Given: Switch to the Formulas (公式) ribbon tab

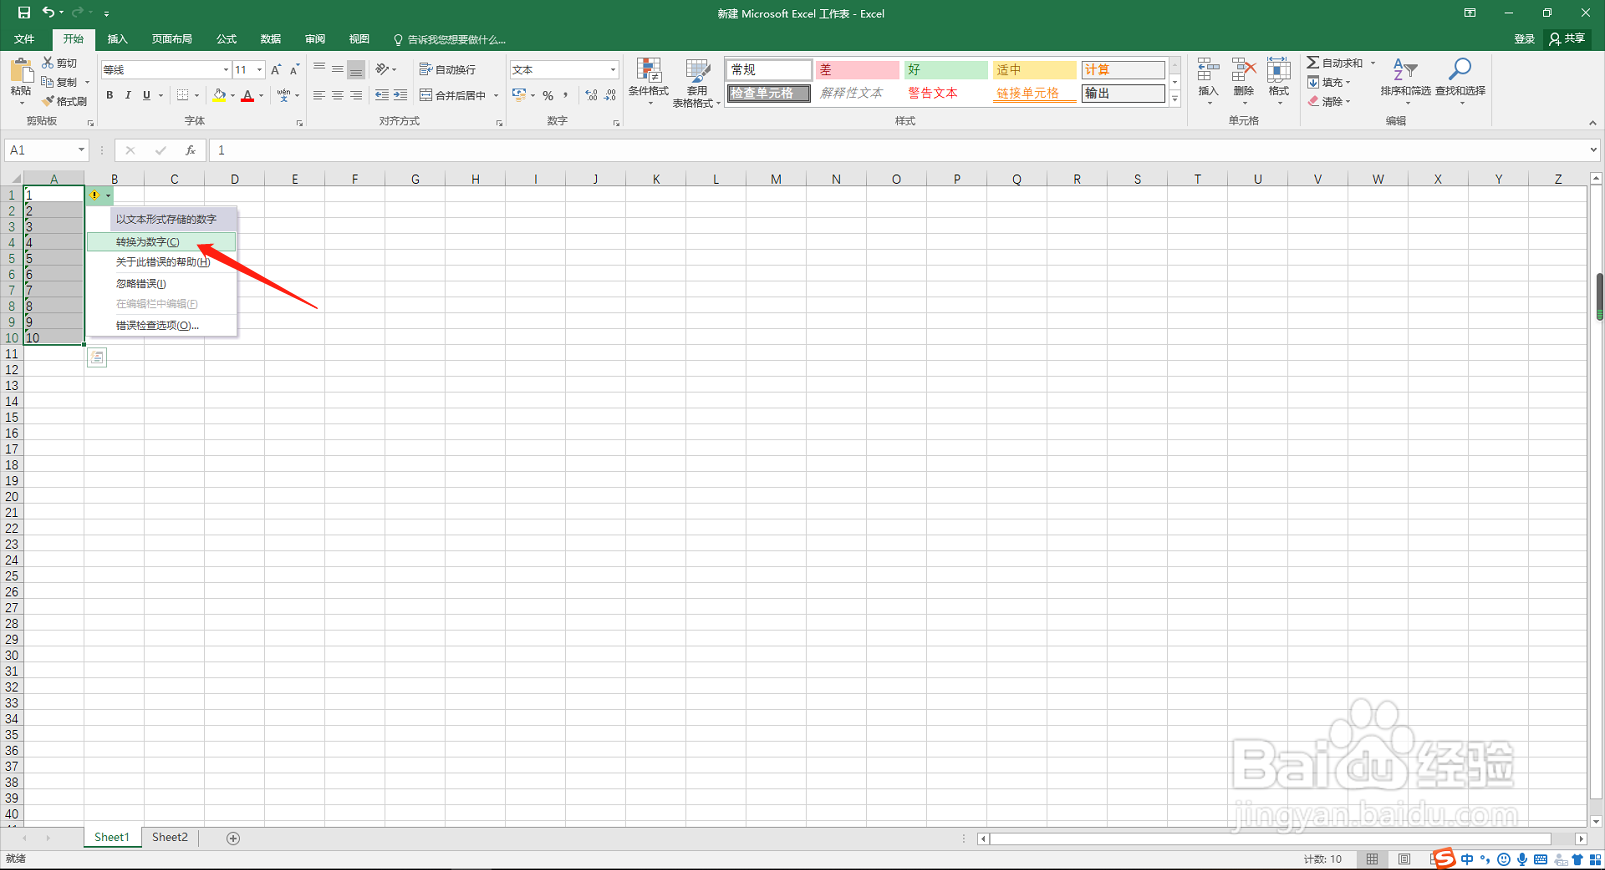Looking at the screenshot, I should pyautogui.click(x=226, y=39).
